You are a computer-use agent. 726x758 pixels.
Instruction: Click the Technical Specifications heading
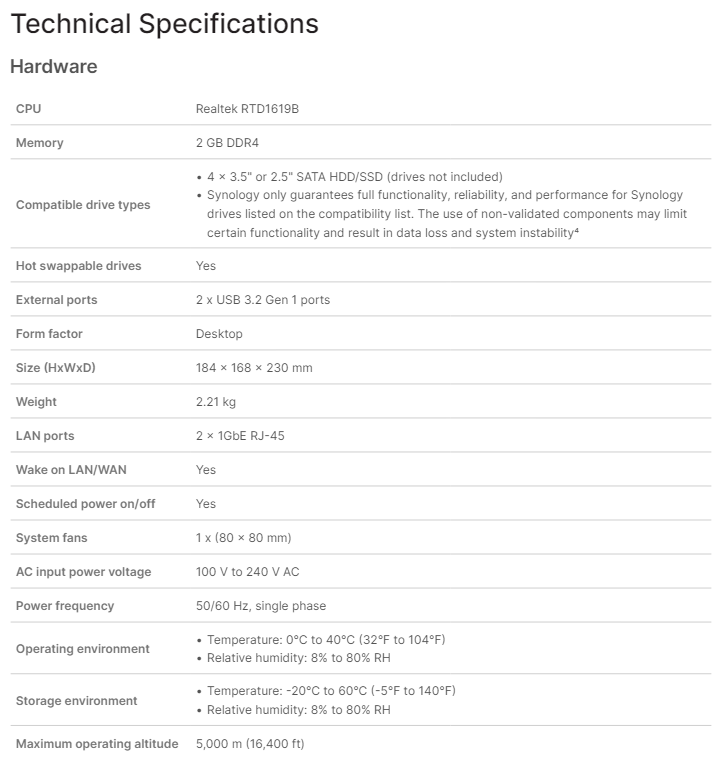164,23
